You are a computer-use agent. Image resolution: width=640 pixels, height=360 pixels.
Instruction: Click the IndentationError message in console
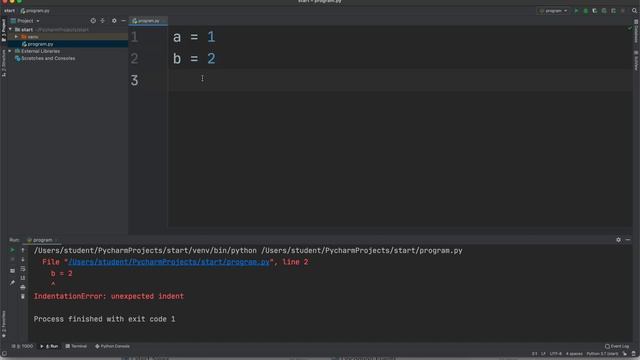click(109, 296)
